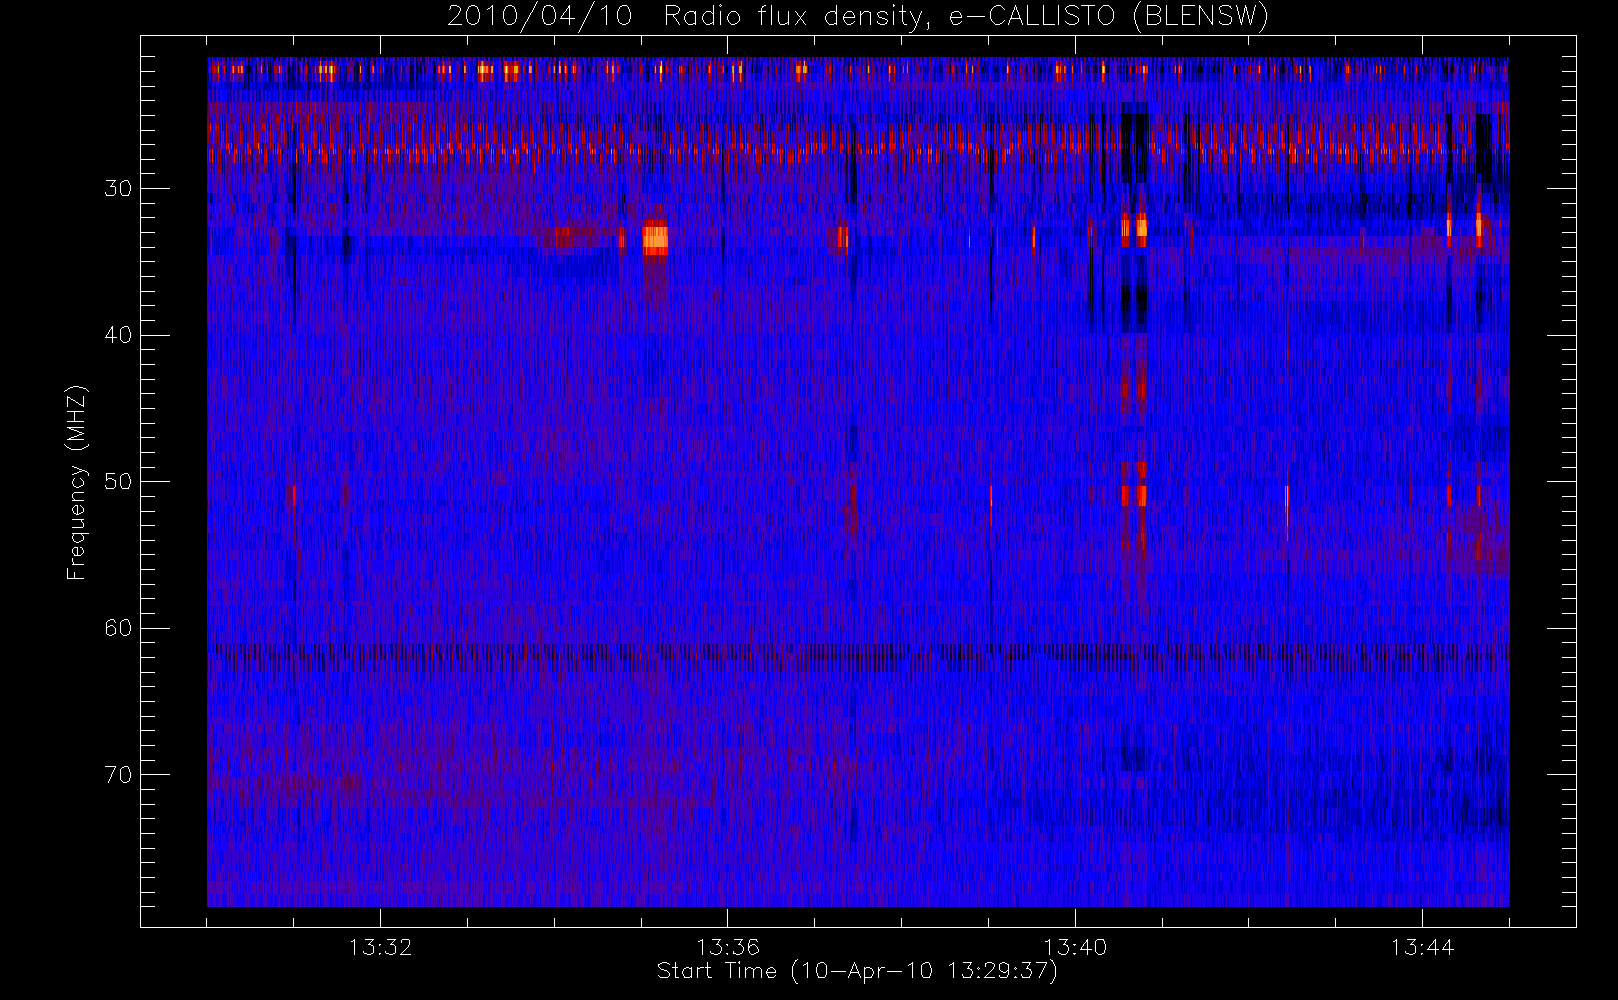Click the 30 MHz frequency tick label
The image size is (1618, 1000).
(118, 189)
